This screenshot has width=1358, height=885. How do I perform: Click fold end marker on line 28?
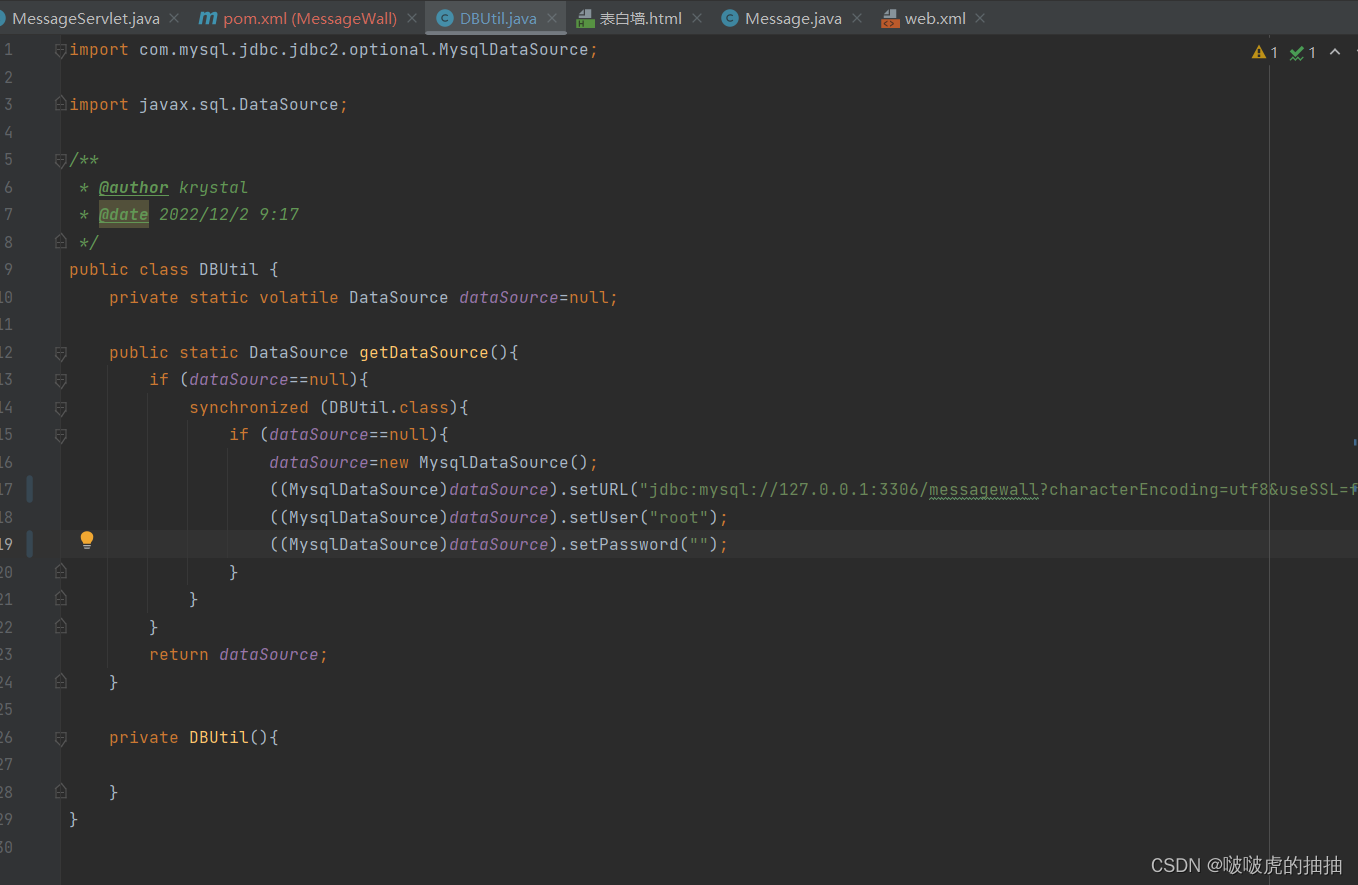pyautogui.click(x=61, y=791)
